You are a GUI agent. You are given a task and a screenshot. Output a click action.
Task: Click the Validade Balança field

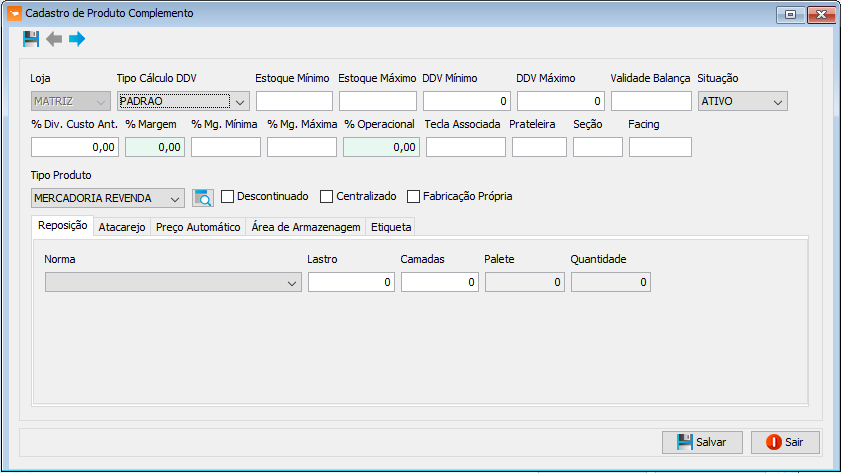pos(652,101)
